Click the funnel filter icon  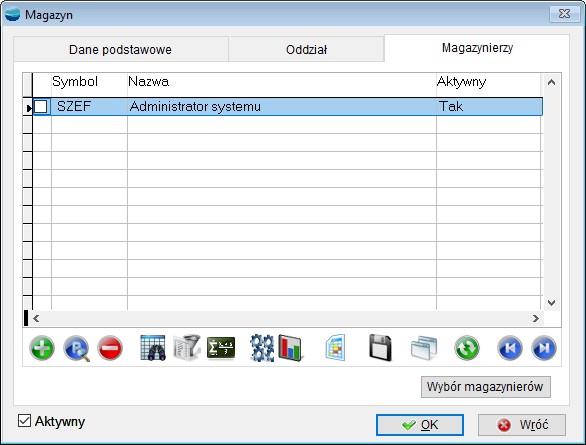click(x=187, y=348)
